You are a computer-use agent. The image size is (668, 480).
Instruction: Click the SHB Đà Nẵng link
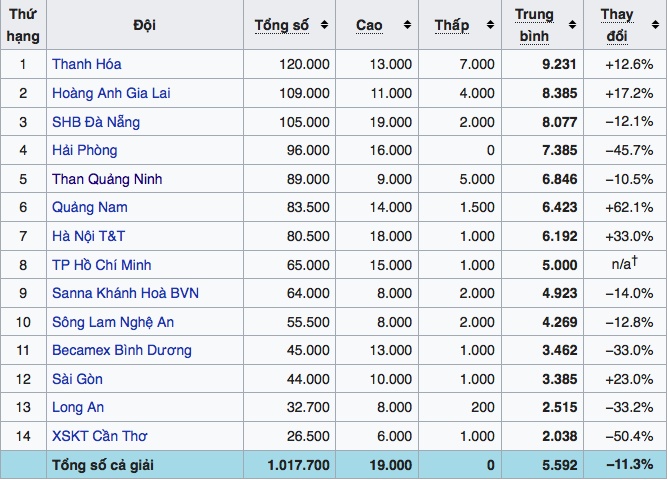[x=96, y=122]
